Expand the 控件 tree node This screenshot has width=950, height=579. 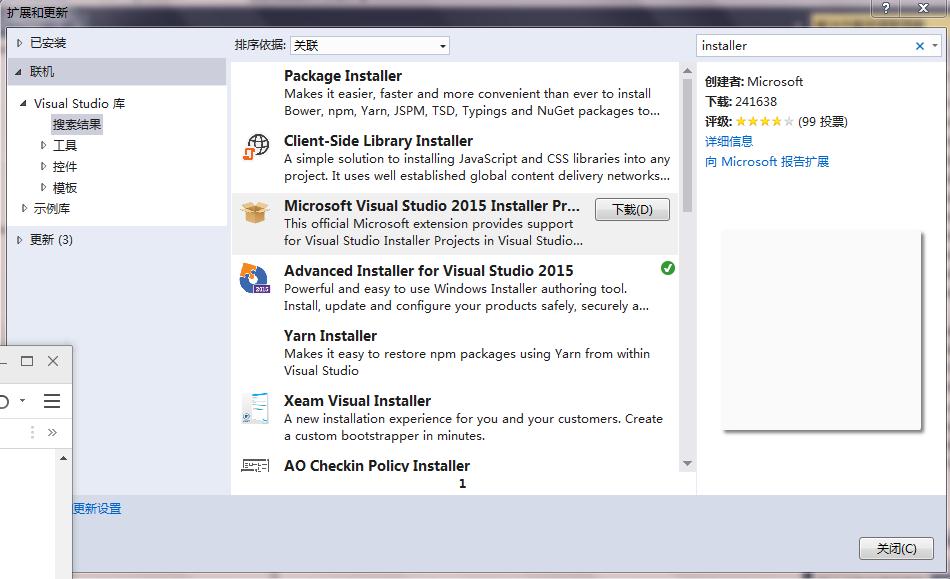[43, 166]
